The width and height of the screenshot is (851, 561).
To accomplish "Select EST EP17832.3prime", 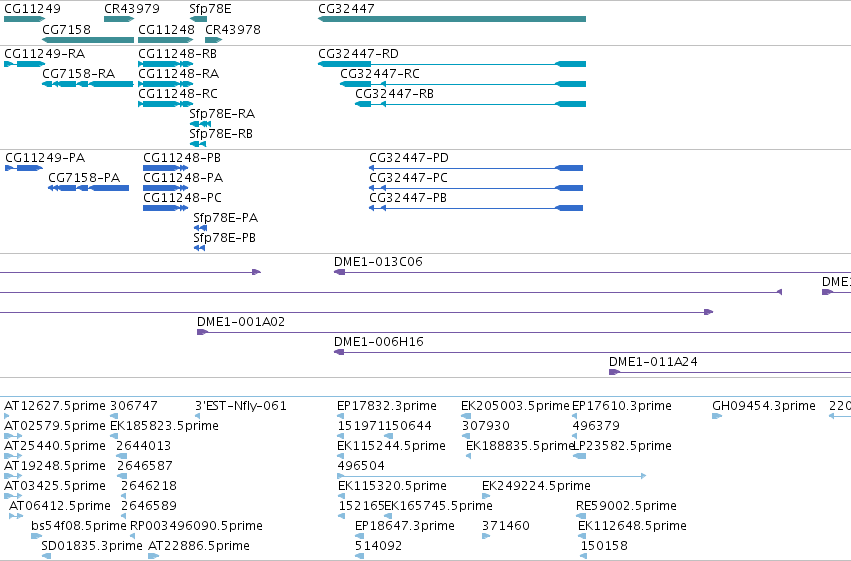I will (340, 416).
